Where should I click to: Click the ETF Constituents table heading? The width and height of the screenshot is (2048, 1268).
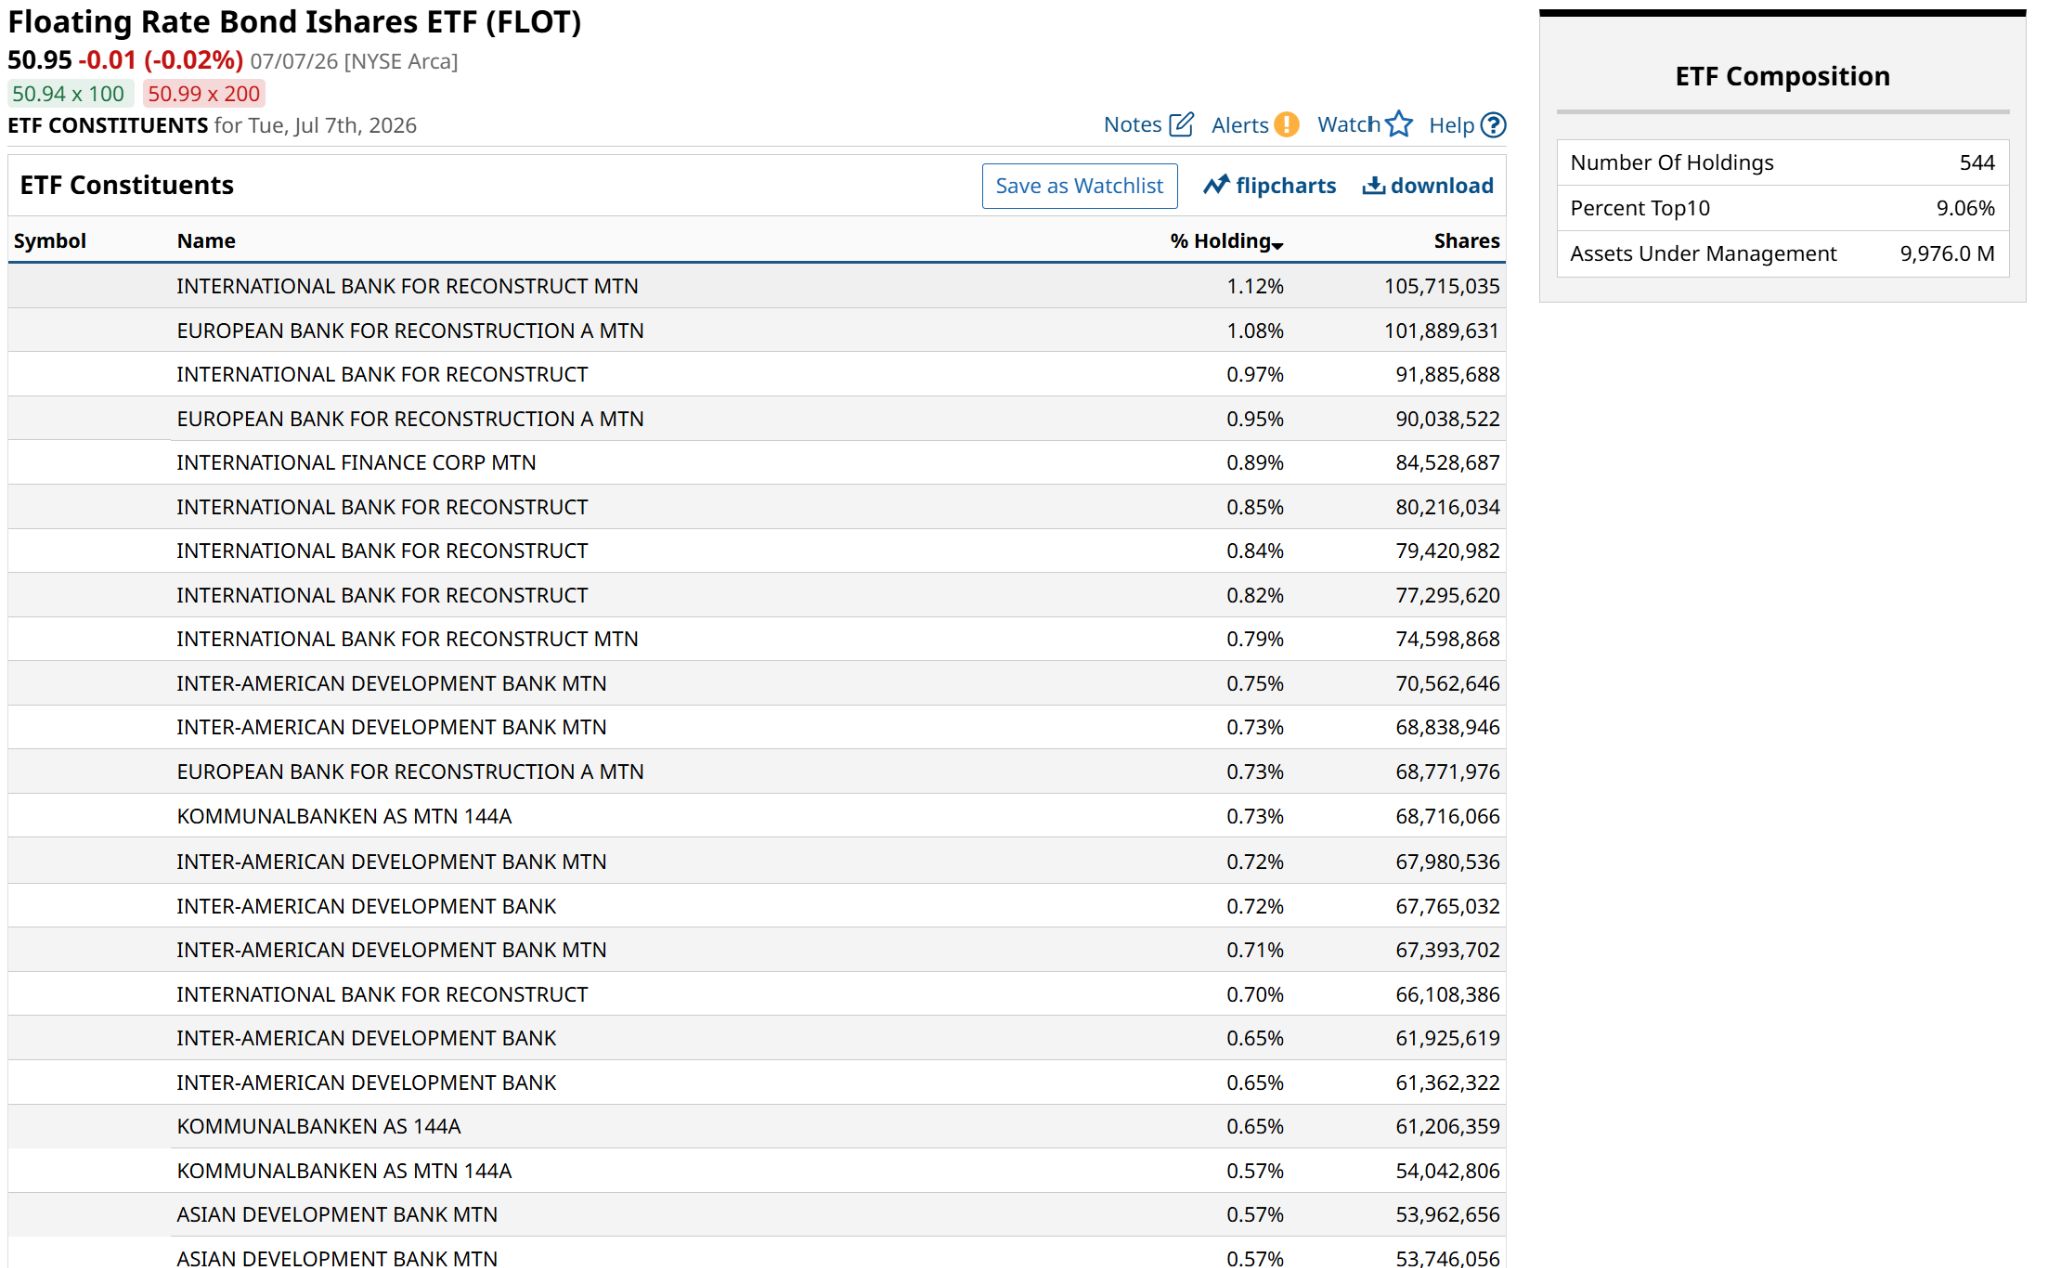[x=127, y=185]
